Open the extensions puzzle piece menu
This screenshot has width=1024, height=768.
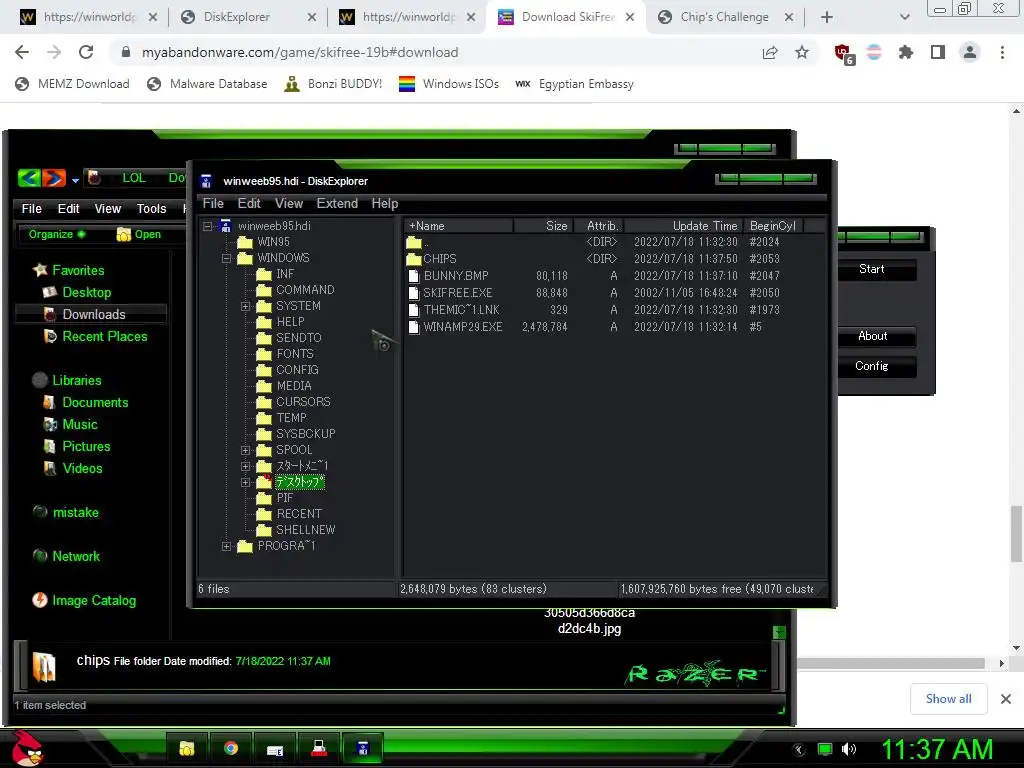coord(906,52)
